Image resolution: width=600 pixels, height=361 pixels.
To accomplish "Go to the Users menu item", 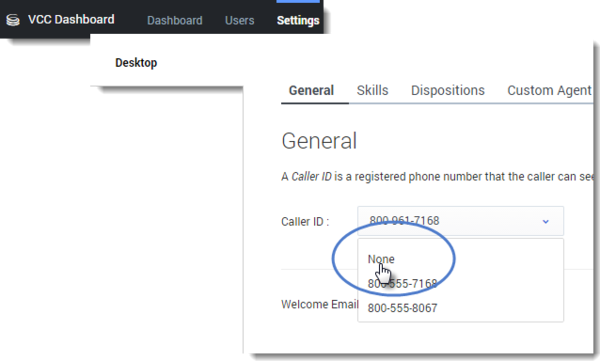I will 240,20.
